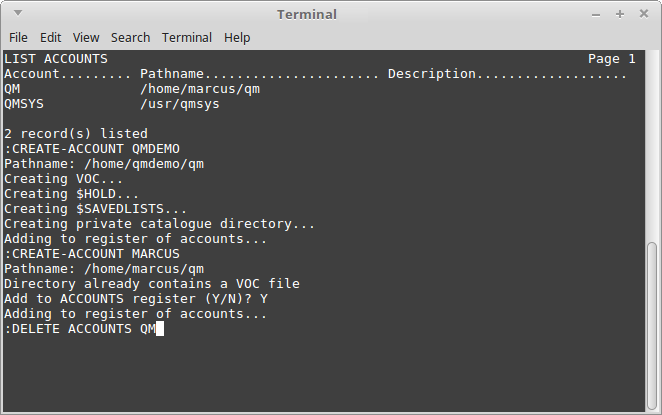The image size is (662, 415).
Task: Click the 'Account.........' column header
Action: click(x=68, y=74)
